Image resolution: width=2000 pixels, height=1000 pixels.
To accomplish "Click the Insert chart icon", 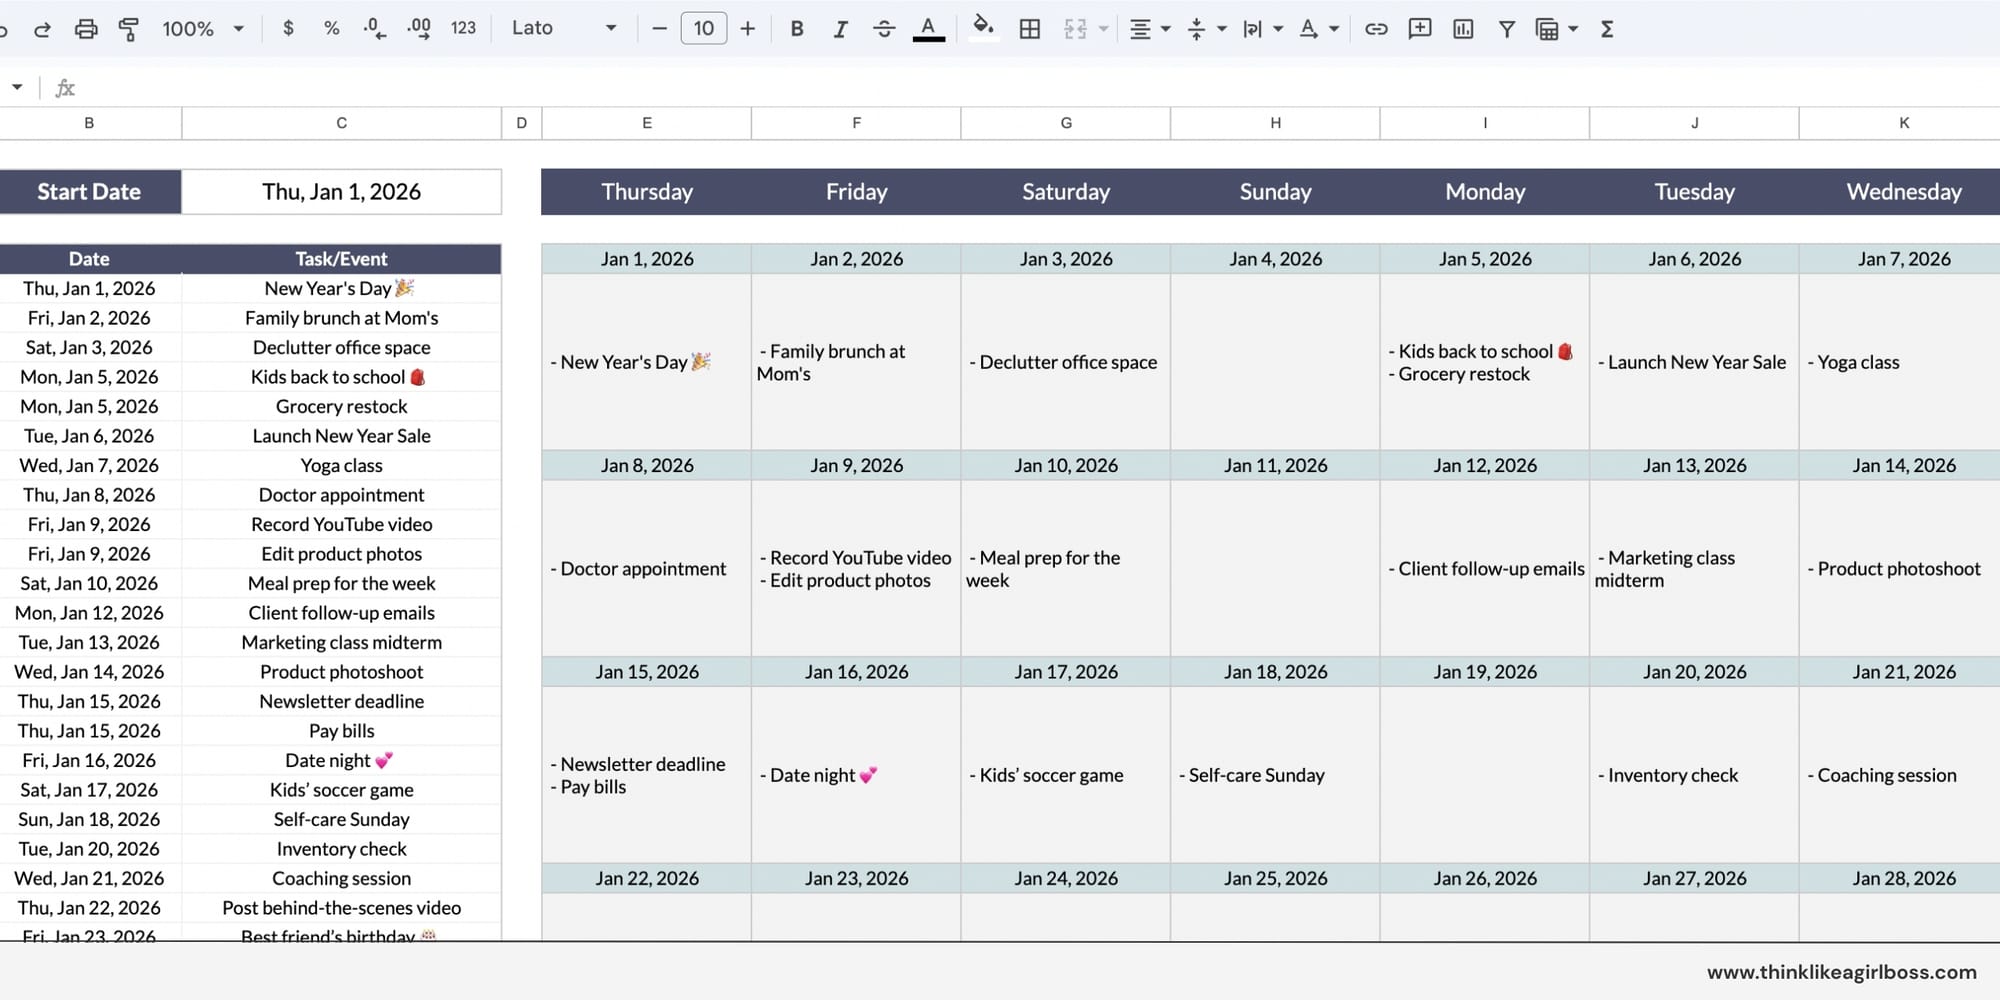I will pos(1462,29).
